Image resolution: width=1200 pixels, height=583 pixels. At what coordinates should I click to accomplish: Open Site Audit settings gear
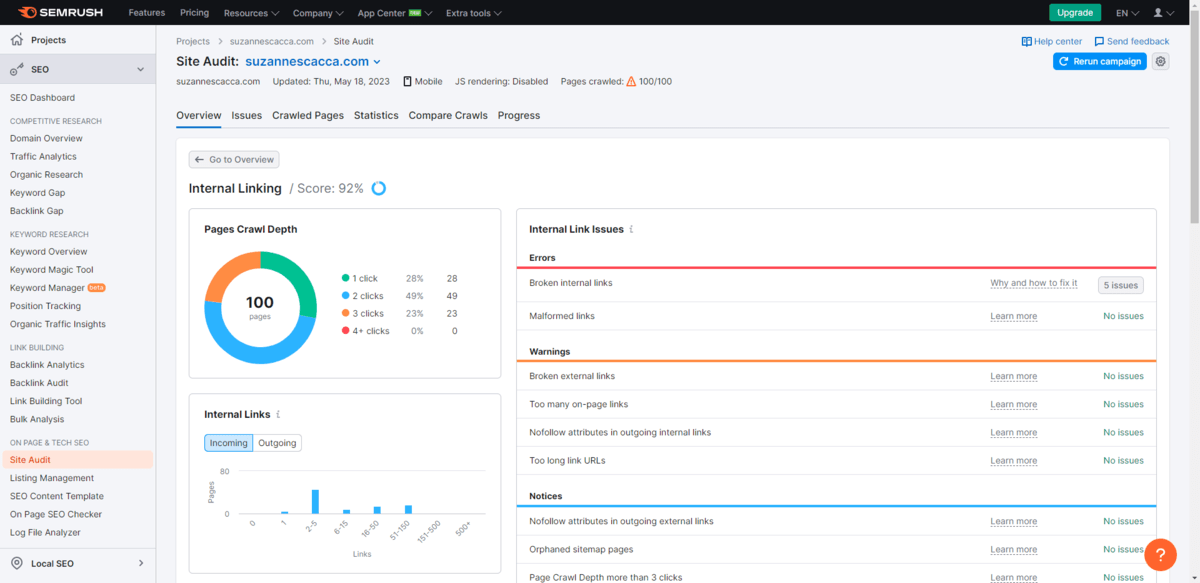(1160, 61)
